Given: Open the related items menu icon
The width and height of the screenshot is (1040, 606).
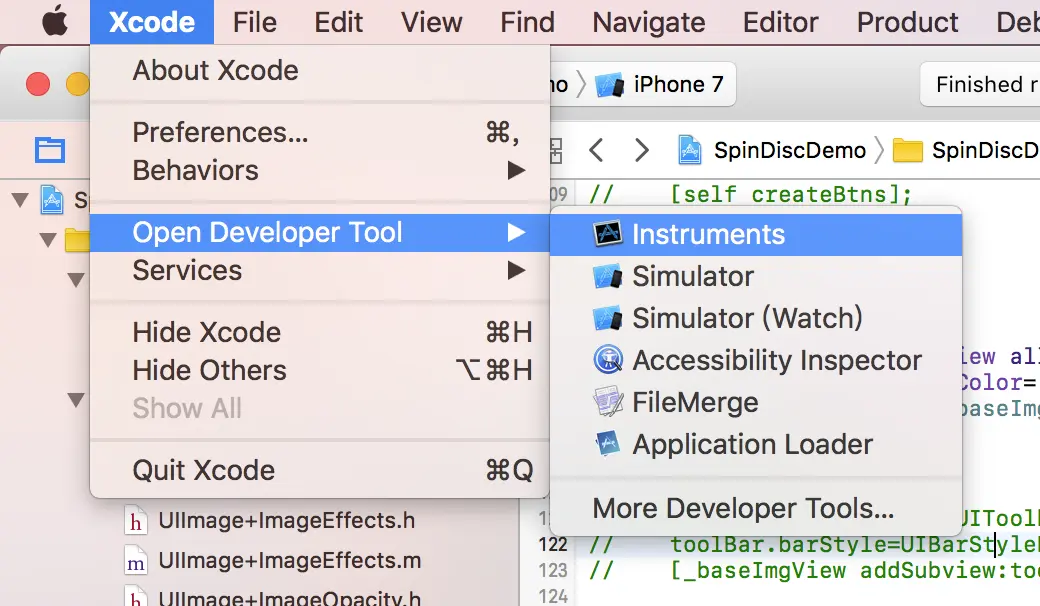Looking at the screenshot, I should click(x=556, y=151).
